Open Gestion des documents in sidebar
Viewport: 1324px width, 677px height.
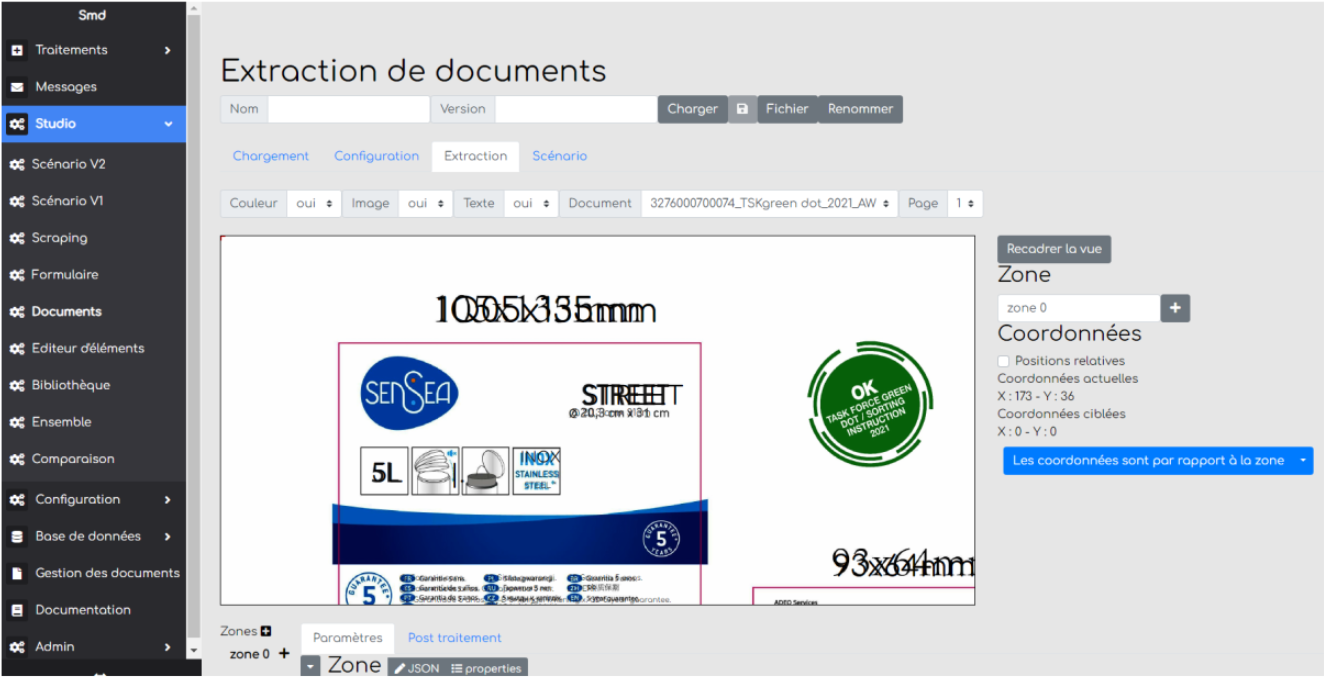pyautogui.click(x=107, y=573)
